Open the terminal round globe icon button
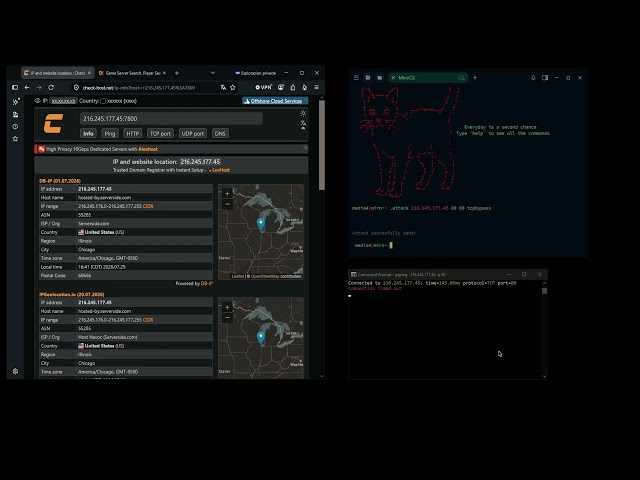Image resolution: width=640 pixels, height=480 pixels. click(x=368, y=78)
